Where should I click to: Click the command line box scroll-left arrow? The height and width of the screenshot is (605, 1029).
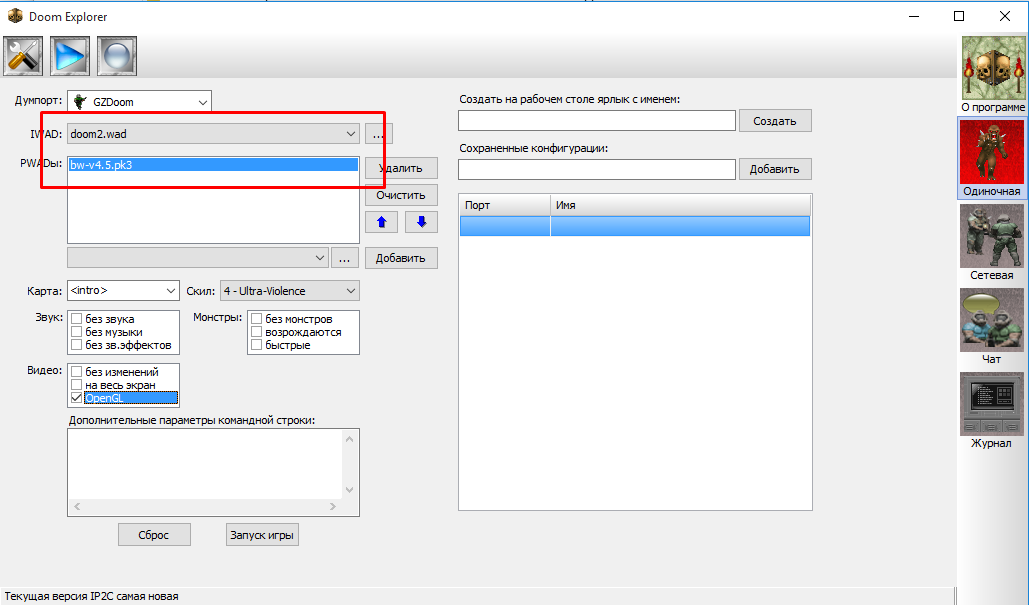tap(77, 507)
